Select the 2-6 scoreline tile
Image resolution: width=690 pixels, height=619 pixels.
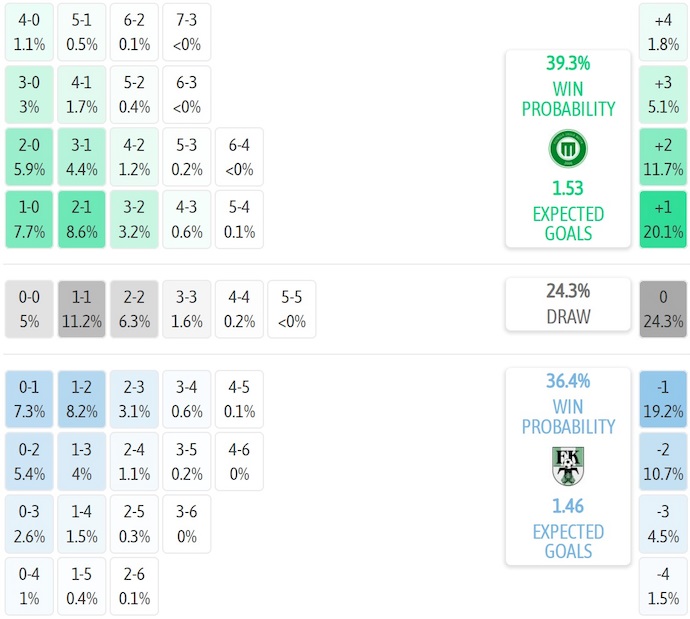pos(134,586)
